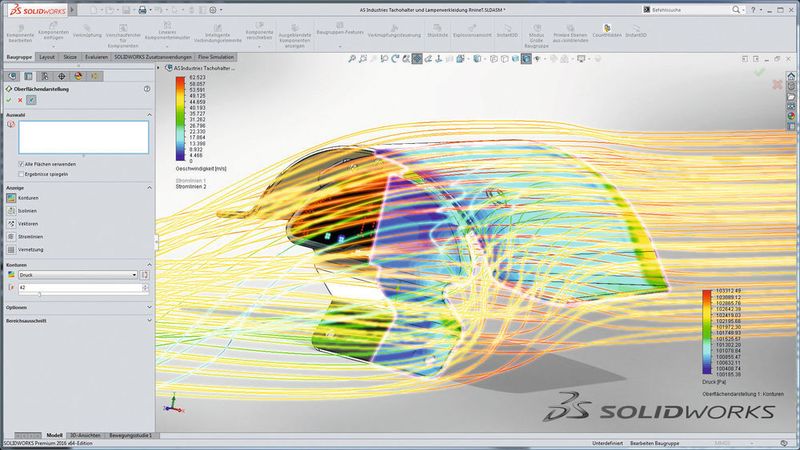
Task: Switch to the Layout tab
Action: pos(47,57)
